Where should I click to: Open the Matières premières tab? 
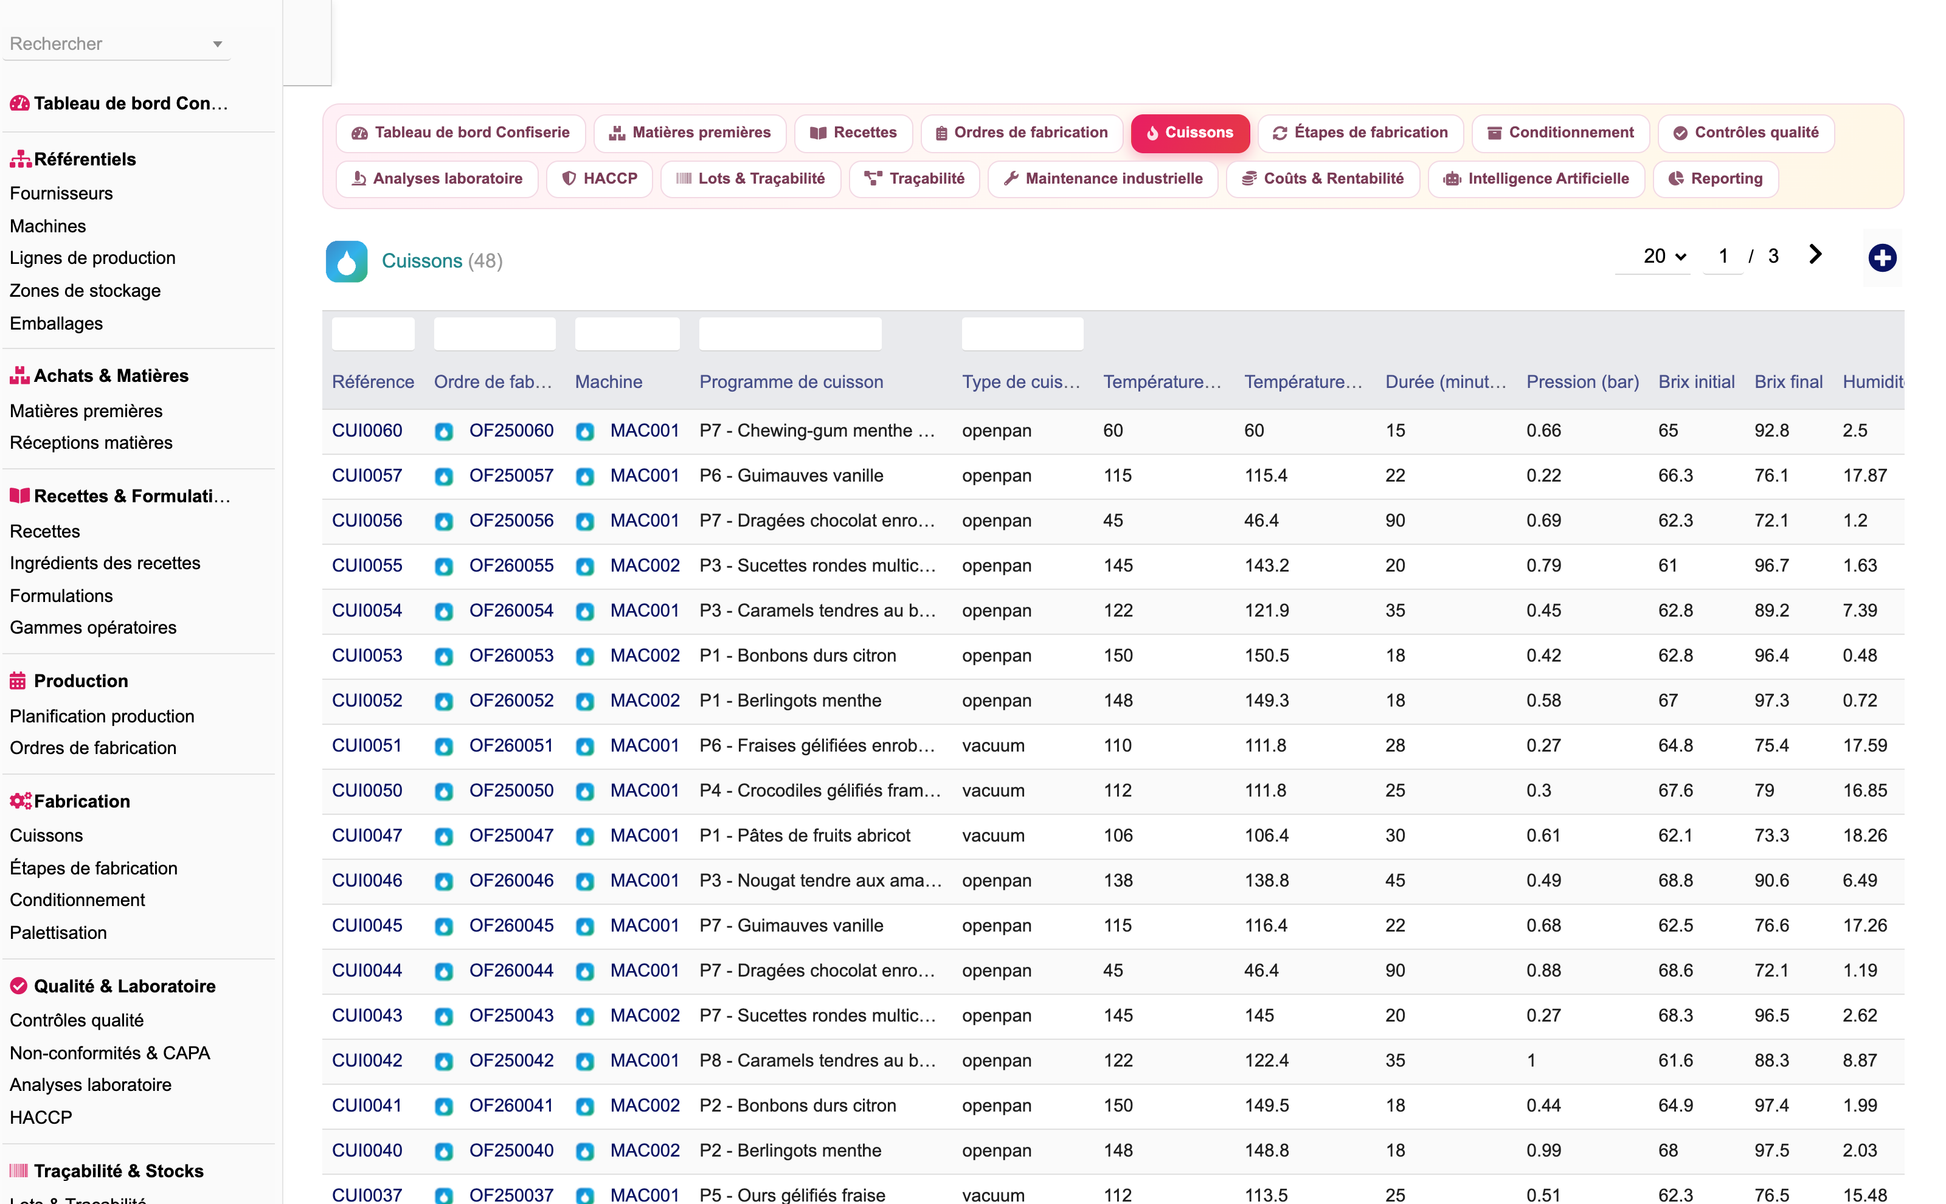pyautogui.click(x=690, y=133)
